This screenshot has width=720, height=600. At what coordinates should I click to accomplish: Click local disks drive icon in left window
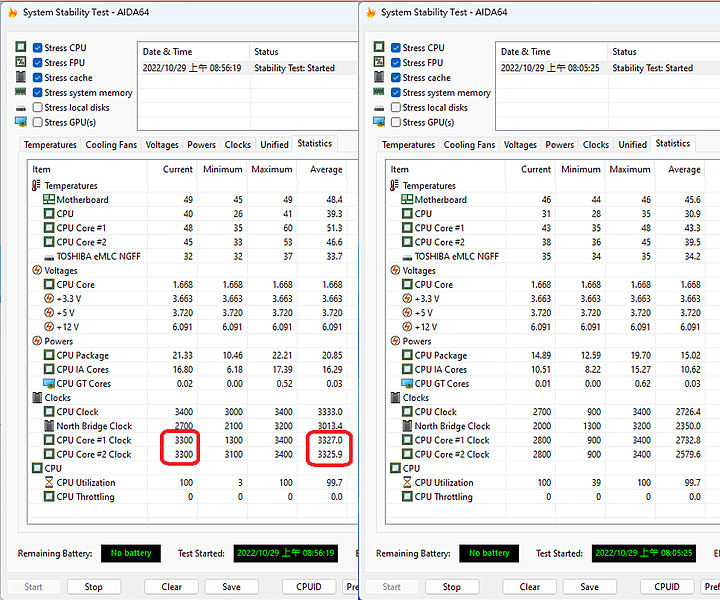pyautogui.click(x=21, y=108)
